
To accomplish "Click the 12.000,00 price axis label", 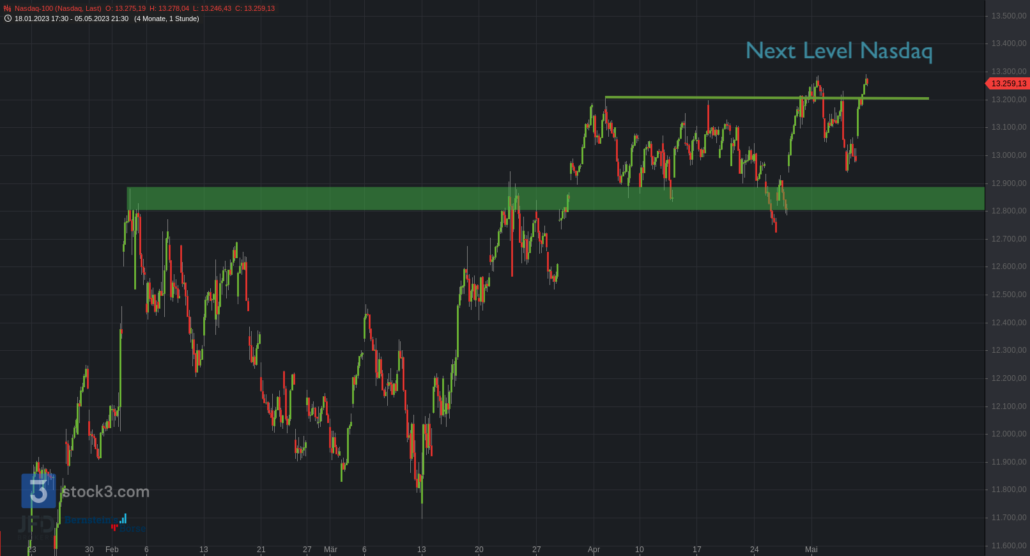I will click(1009, 434).
